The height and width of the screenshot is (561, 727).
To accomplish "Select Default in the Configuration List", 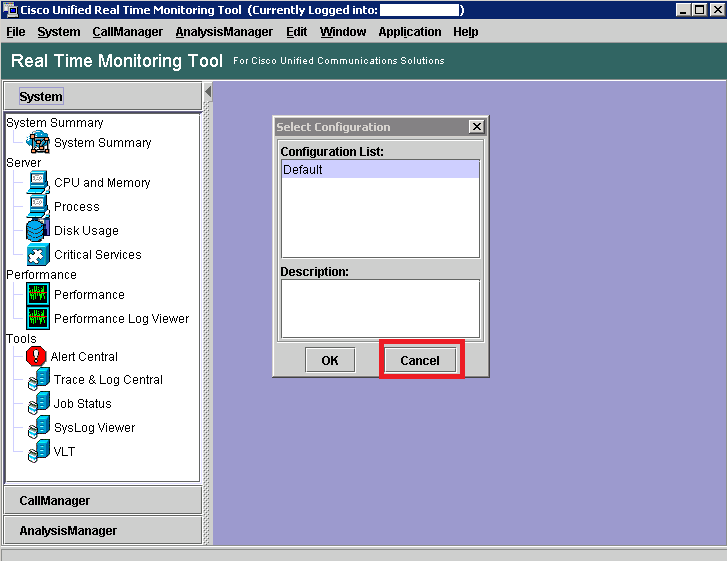I will point(380,169).
